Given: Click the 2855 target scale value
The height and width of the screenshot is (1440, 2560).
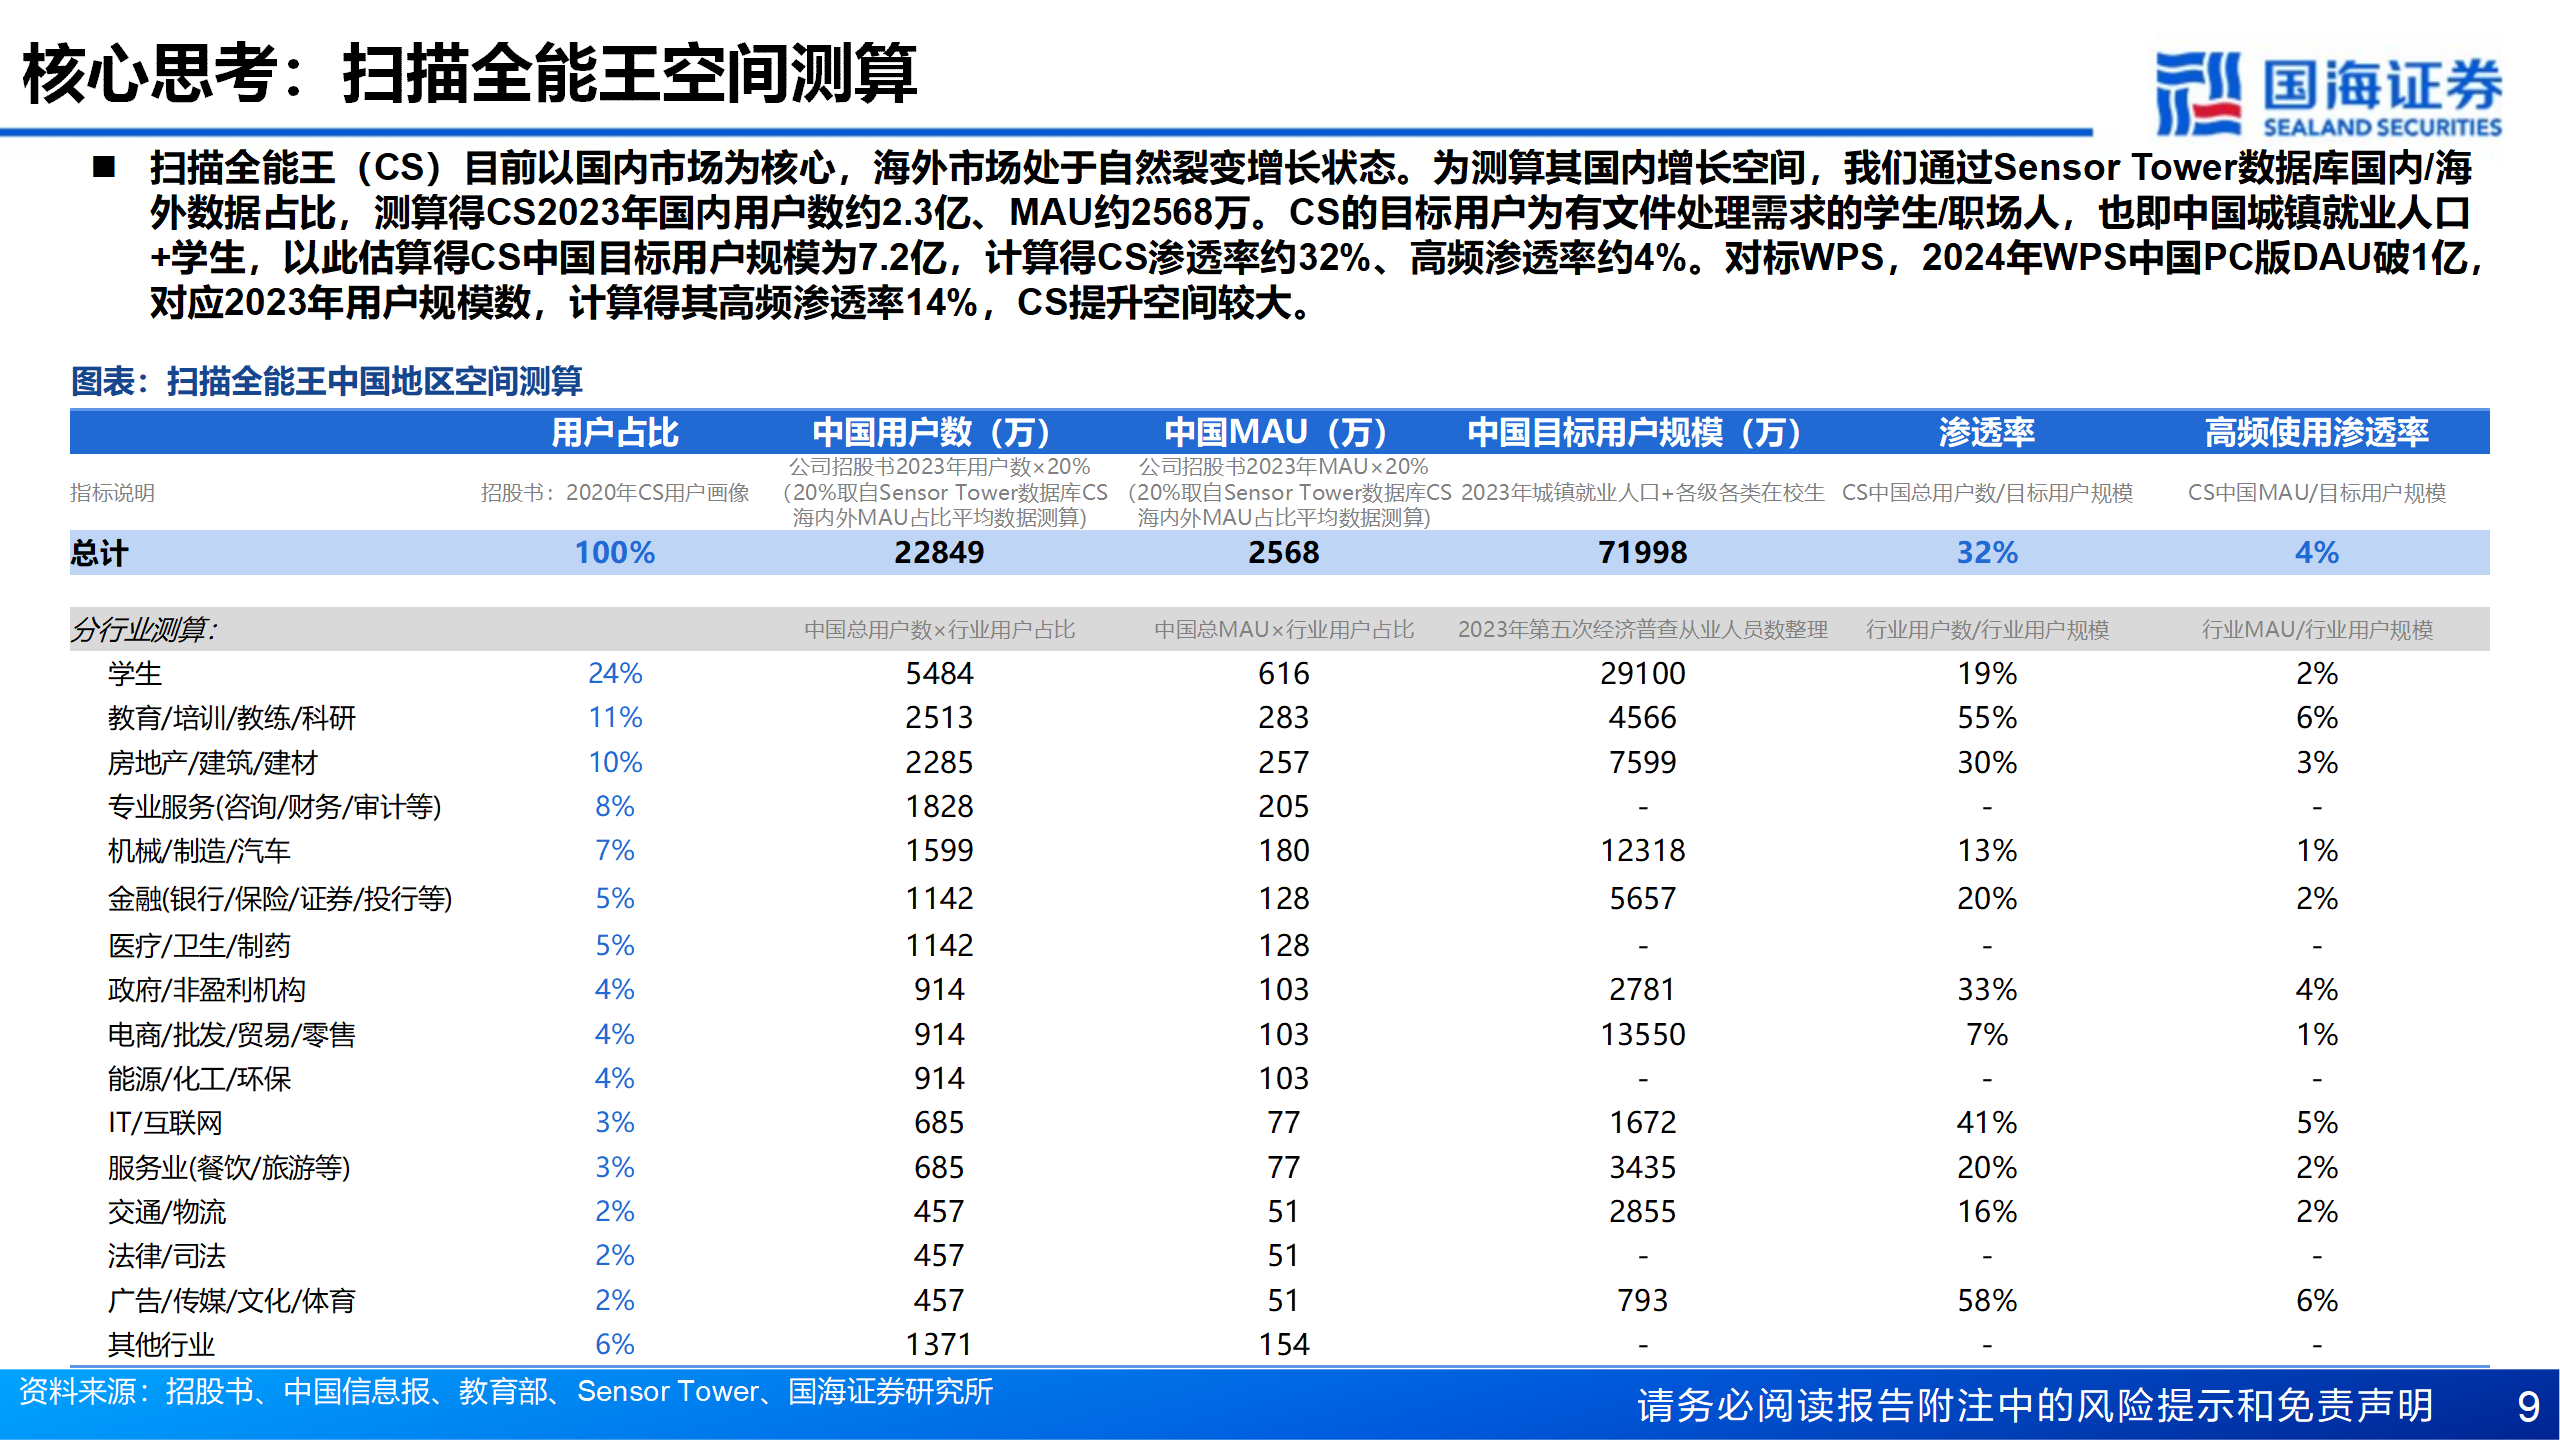Looking at the screenshot, I should pyautogui.click(x=1642, y=1212).
